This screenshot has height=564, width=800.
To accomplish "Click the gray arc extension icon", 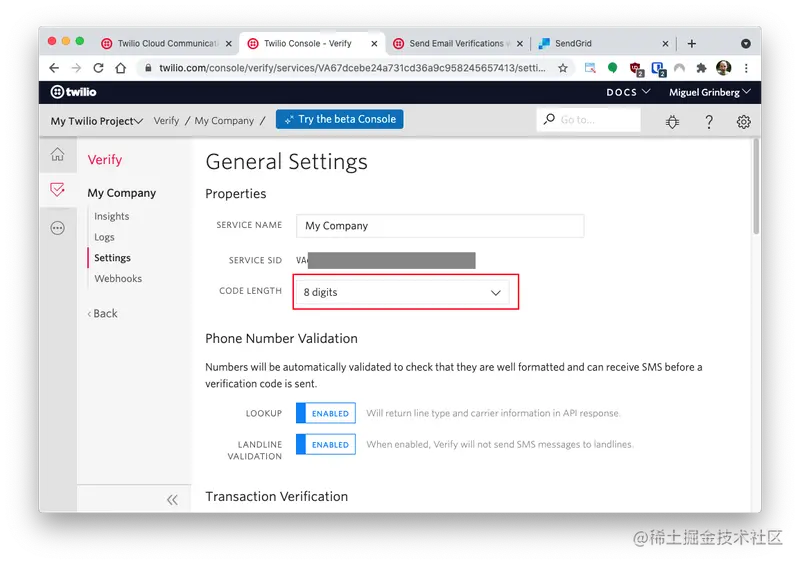I will [679, 68].
